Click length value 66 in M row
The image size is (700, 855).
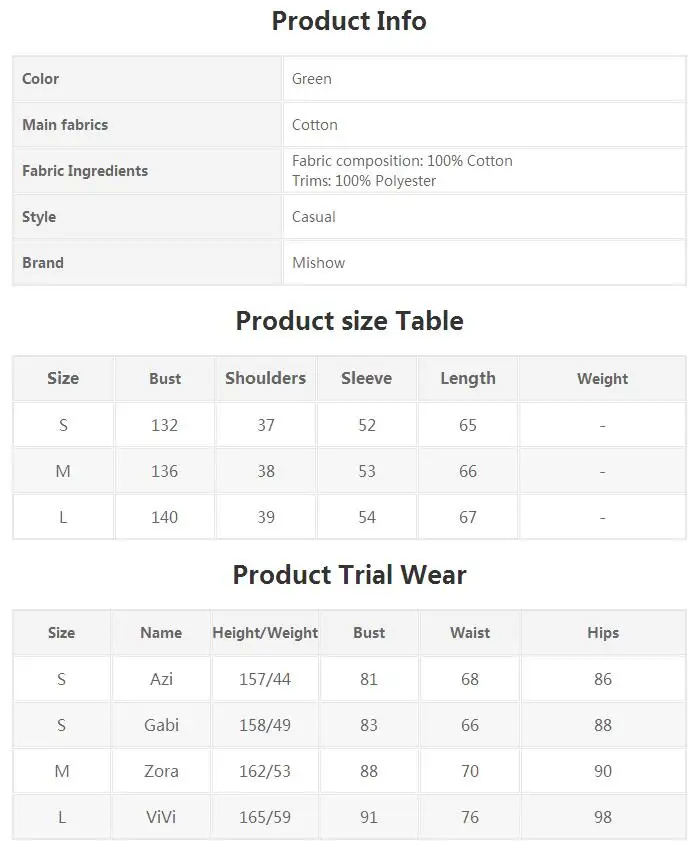click(x=468, y=471)
